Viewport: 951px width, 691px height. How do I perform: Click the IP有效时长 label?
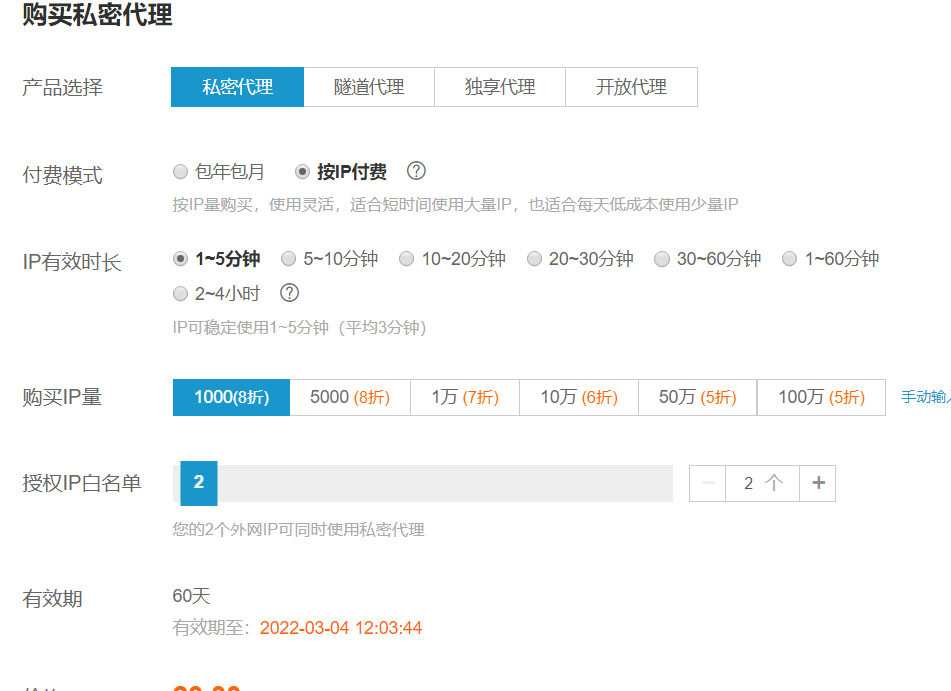click(72, 263)
